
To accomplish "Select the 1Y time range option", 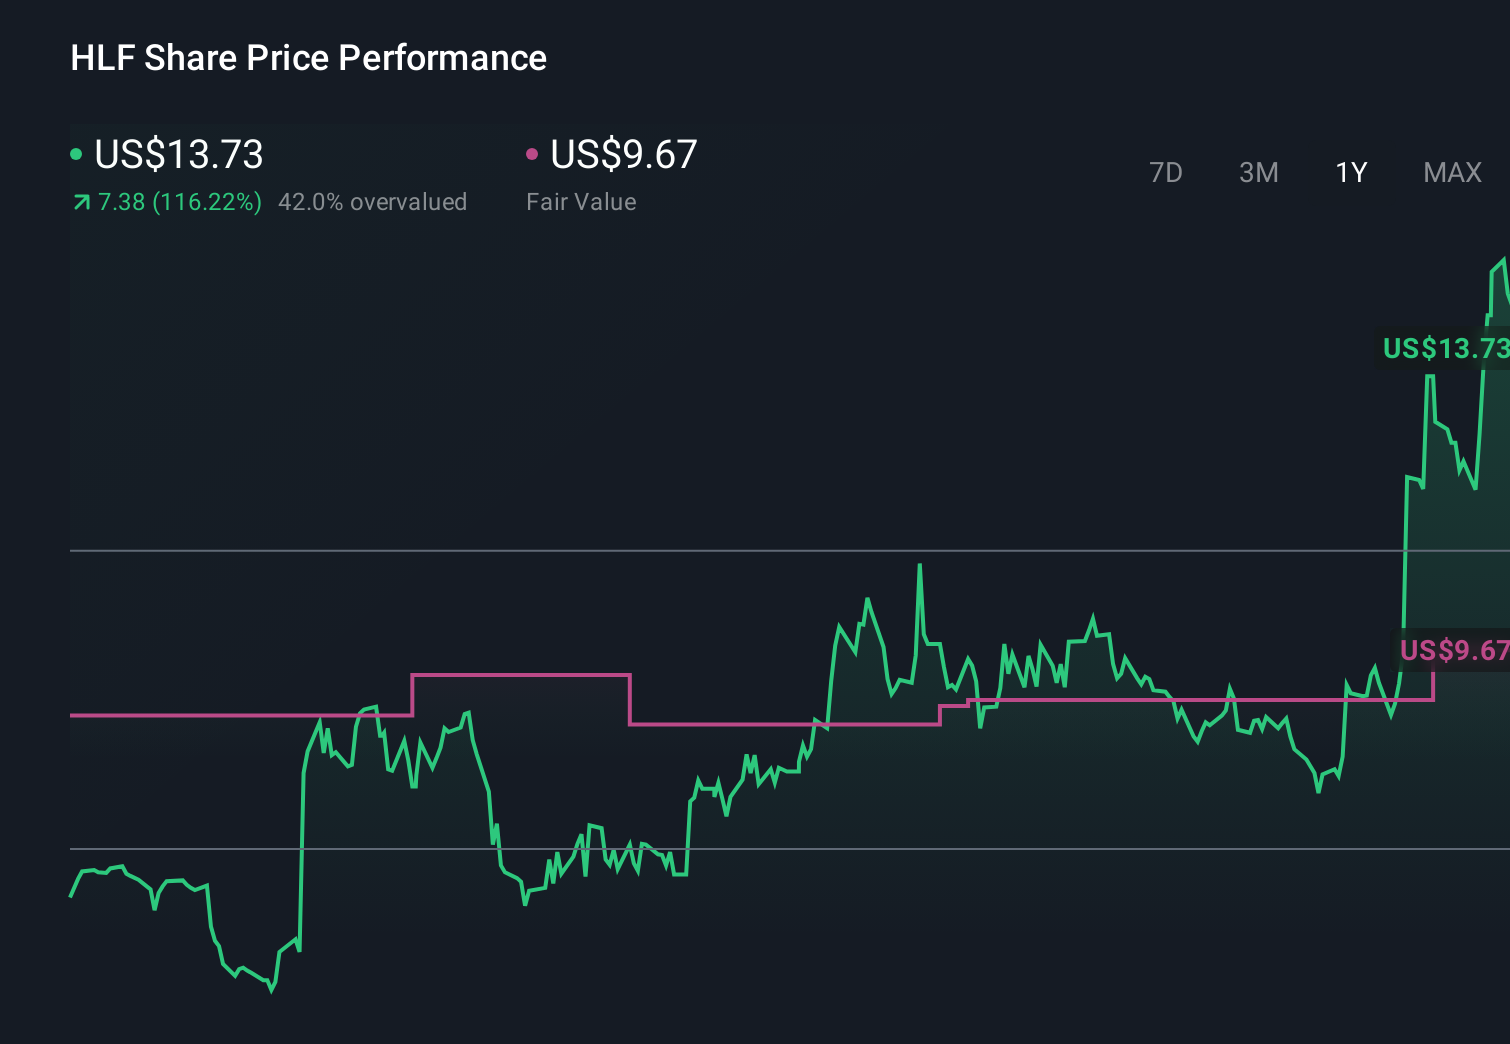I will (1350, 173).
